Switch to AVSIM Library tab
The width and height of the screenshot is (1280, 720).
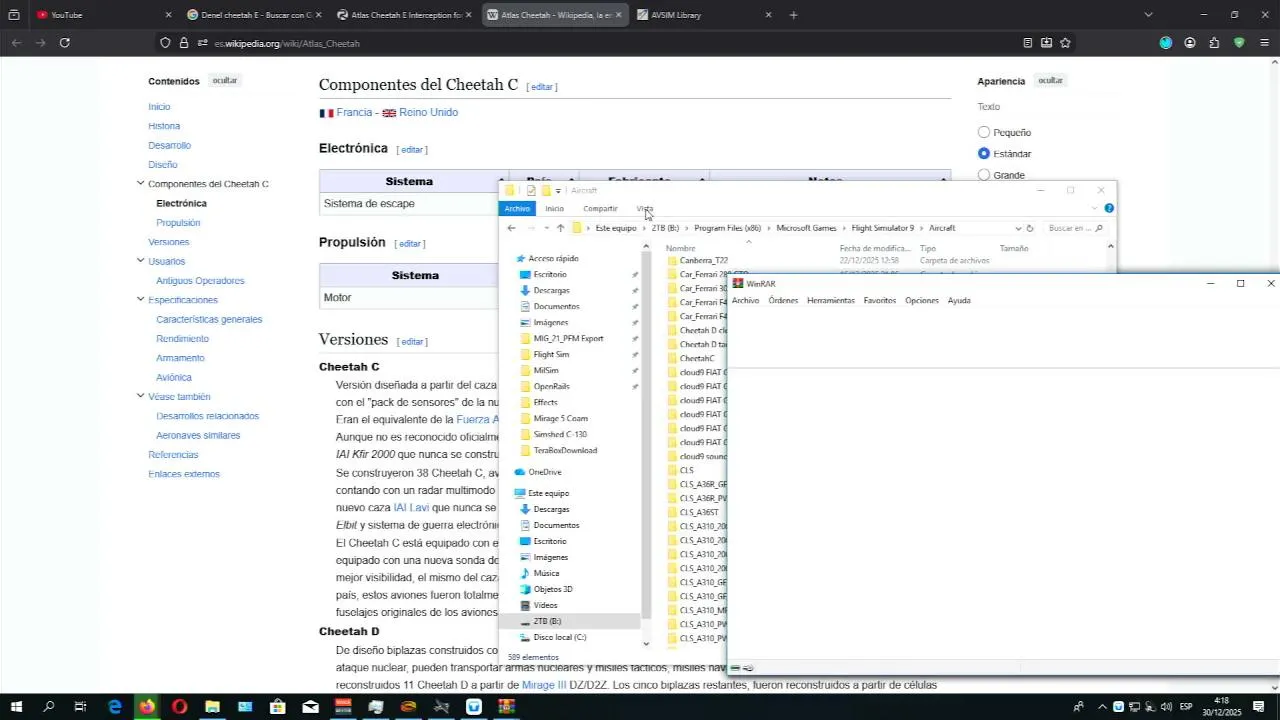(705, 15)
